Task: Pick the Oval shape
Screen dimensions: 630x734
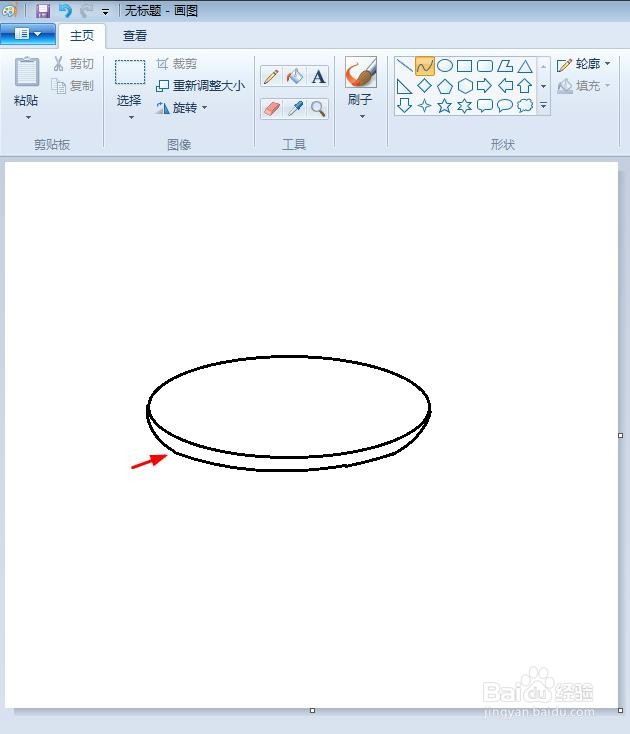Action: click(445, 66)
